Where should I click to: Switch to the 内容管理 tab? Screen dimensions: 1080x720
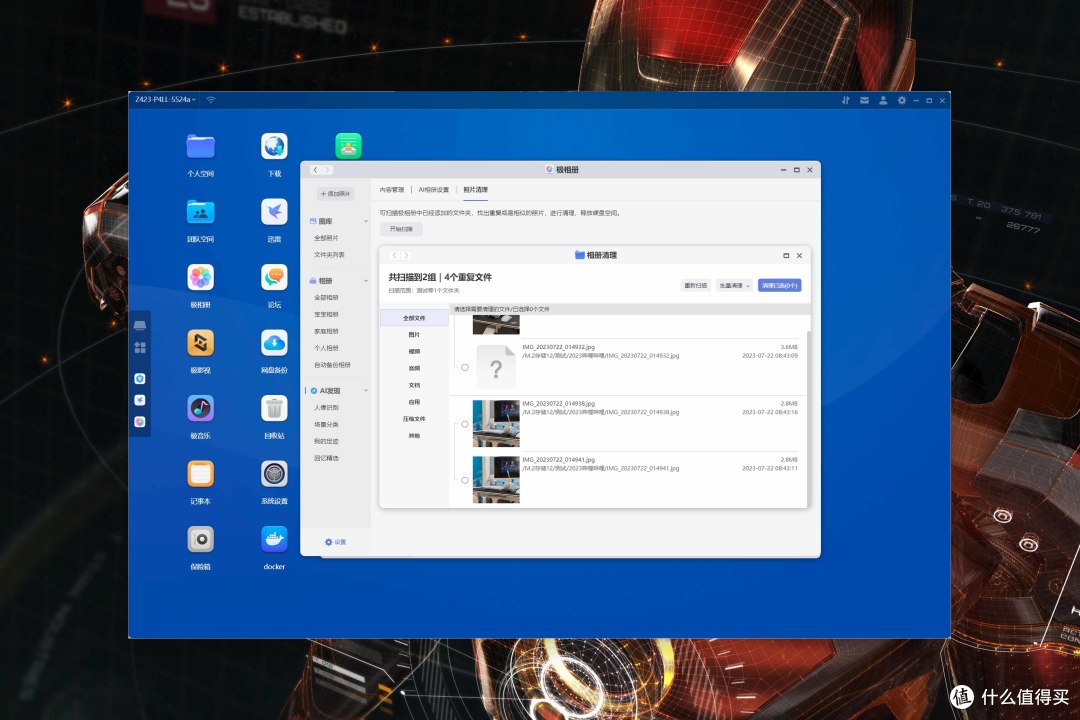[391, 189]
